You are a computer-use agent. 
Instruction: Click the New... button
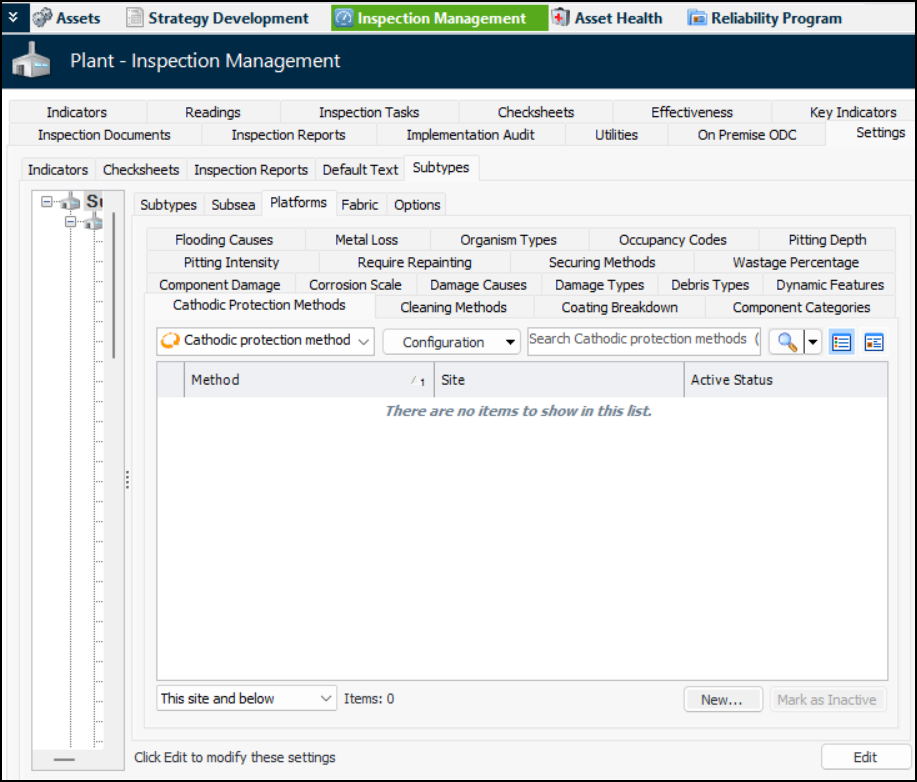[x=721, y=700]
